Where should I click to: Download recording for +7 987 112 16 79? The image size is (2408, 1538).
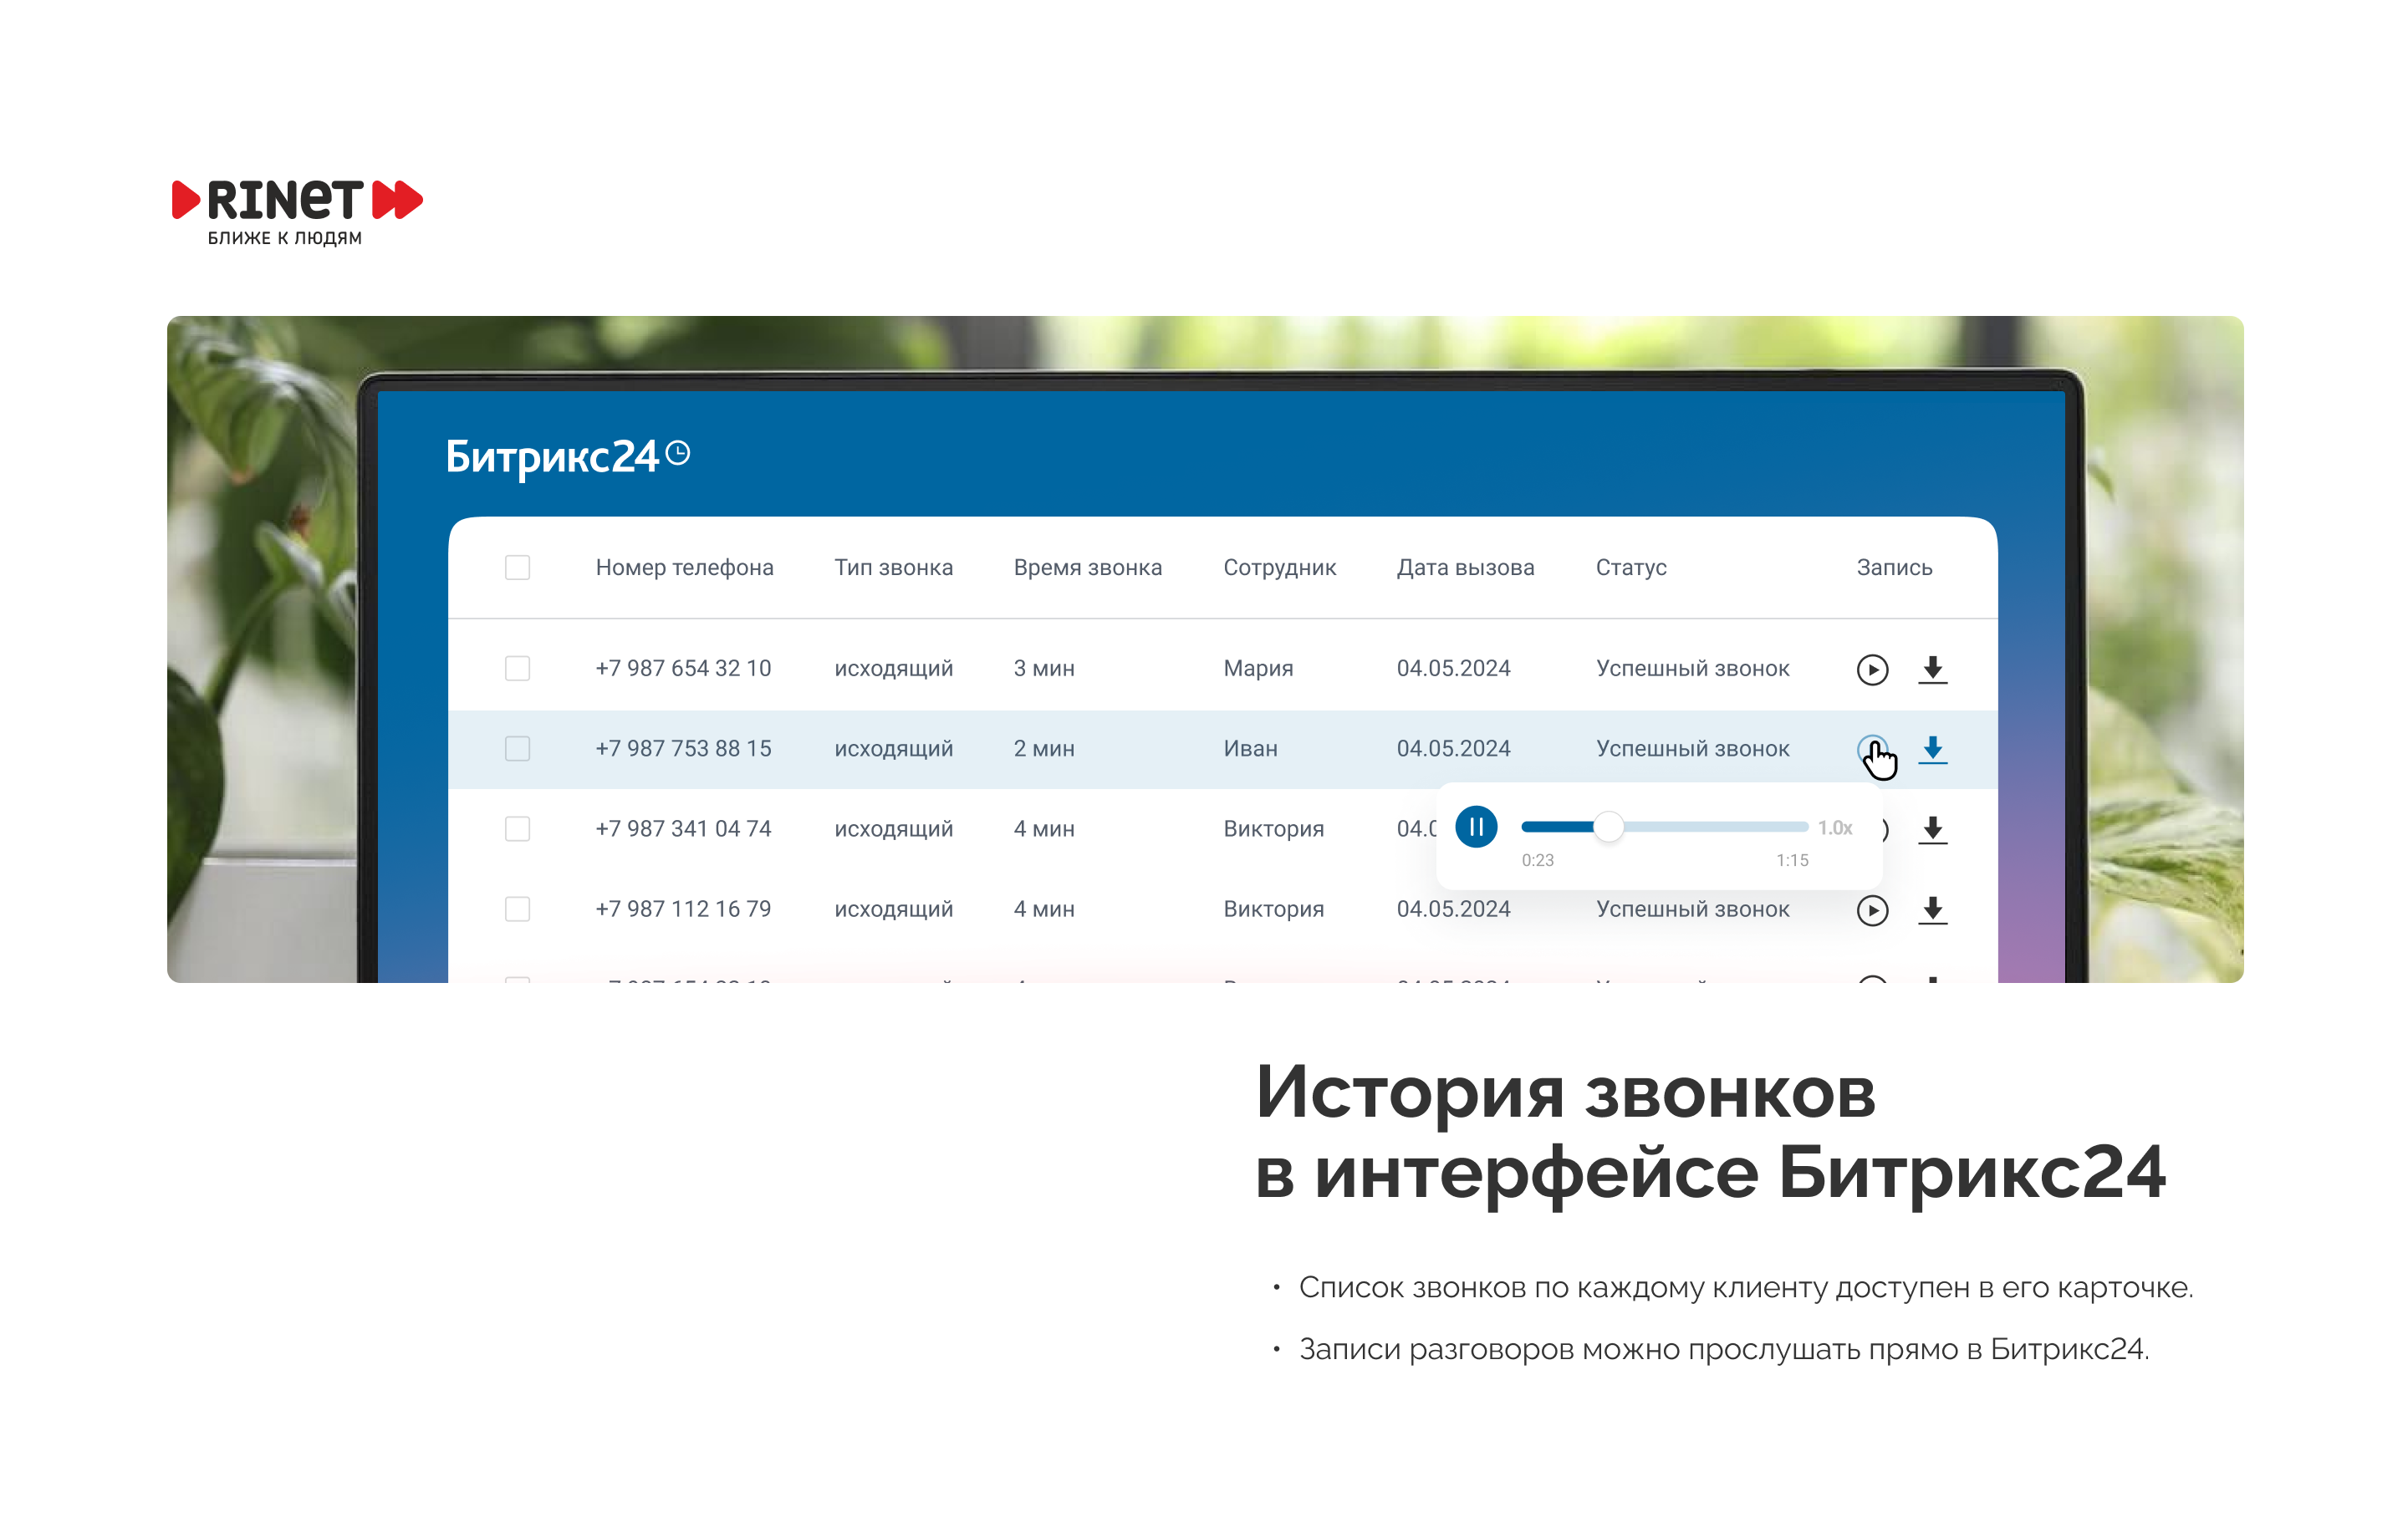pyautogui.click(x=1932, y=910)
